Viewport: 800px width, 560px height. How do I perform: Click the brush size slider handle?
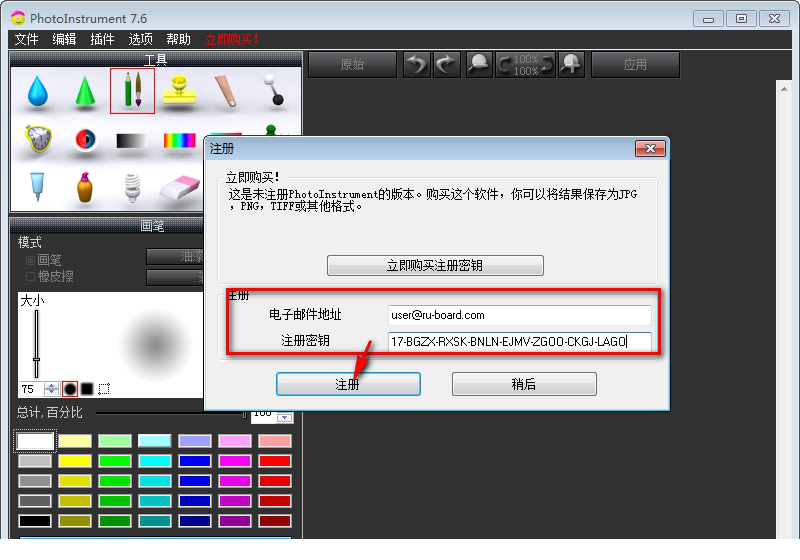point(36,360)
